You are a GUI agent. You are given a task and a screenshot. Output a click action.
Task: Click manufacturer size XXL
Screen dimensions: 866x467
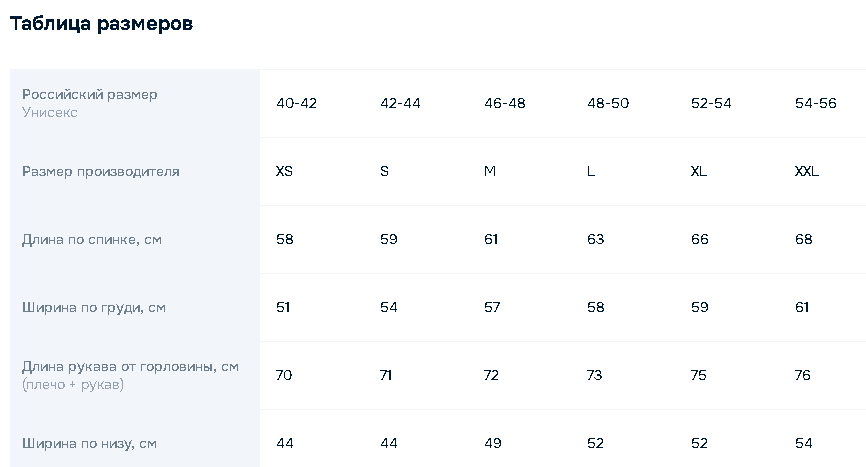(806, 171)
